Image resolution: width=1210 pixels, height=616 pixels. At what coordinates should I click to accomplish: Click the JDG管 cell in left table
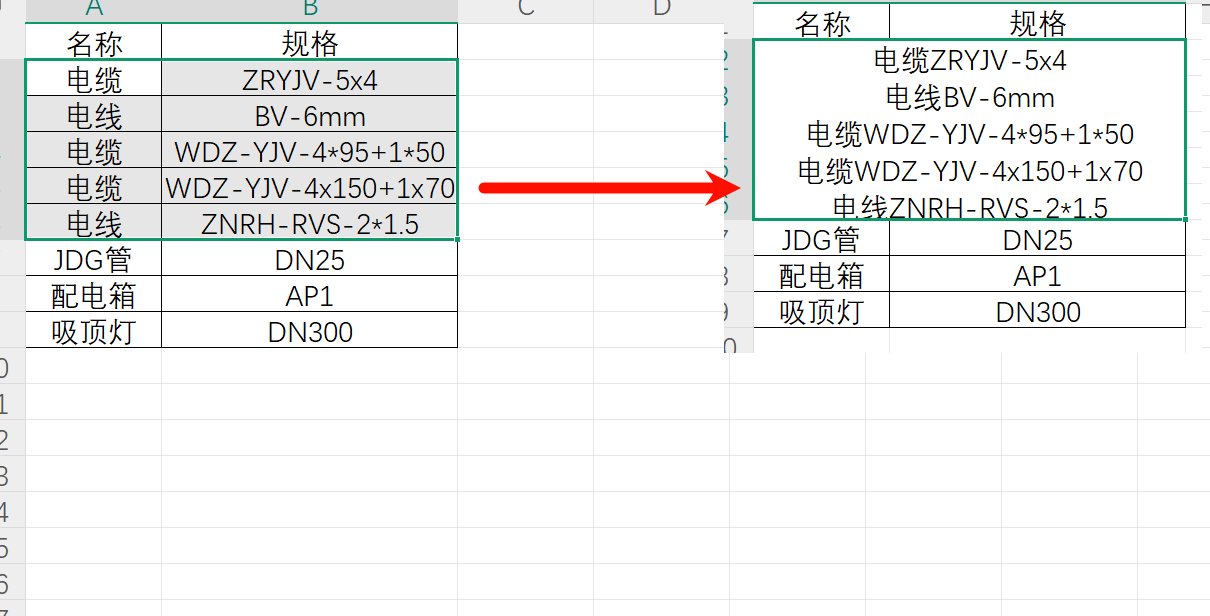coord(94,259)
